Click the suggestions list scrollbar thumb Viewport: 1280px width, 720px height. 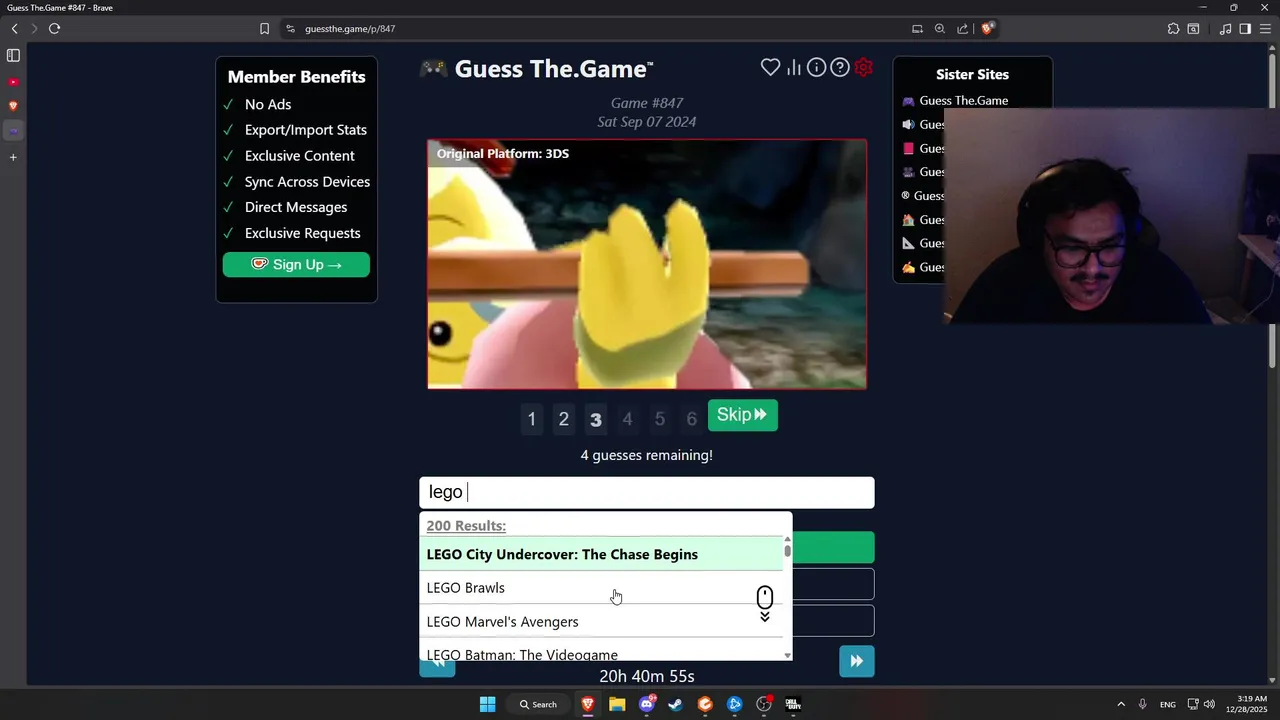tap(788, 550)
